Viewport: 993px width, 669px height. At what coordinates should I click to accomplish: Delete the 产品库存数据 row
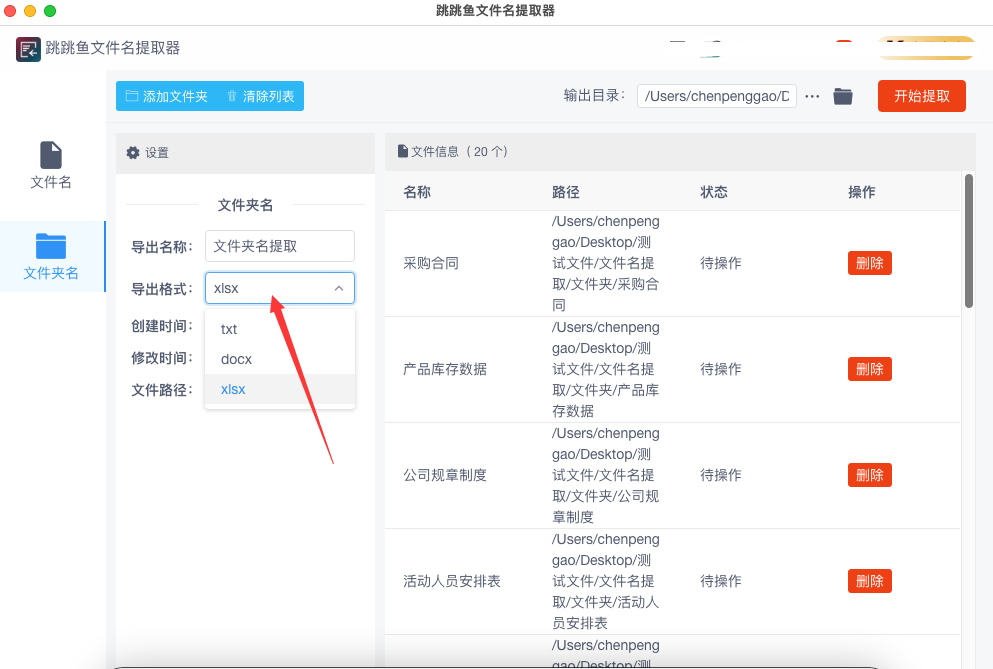[x=870, y=369]
